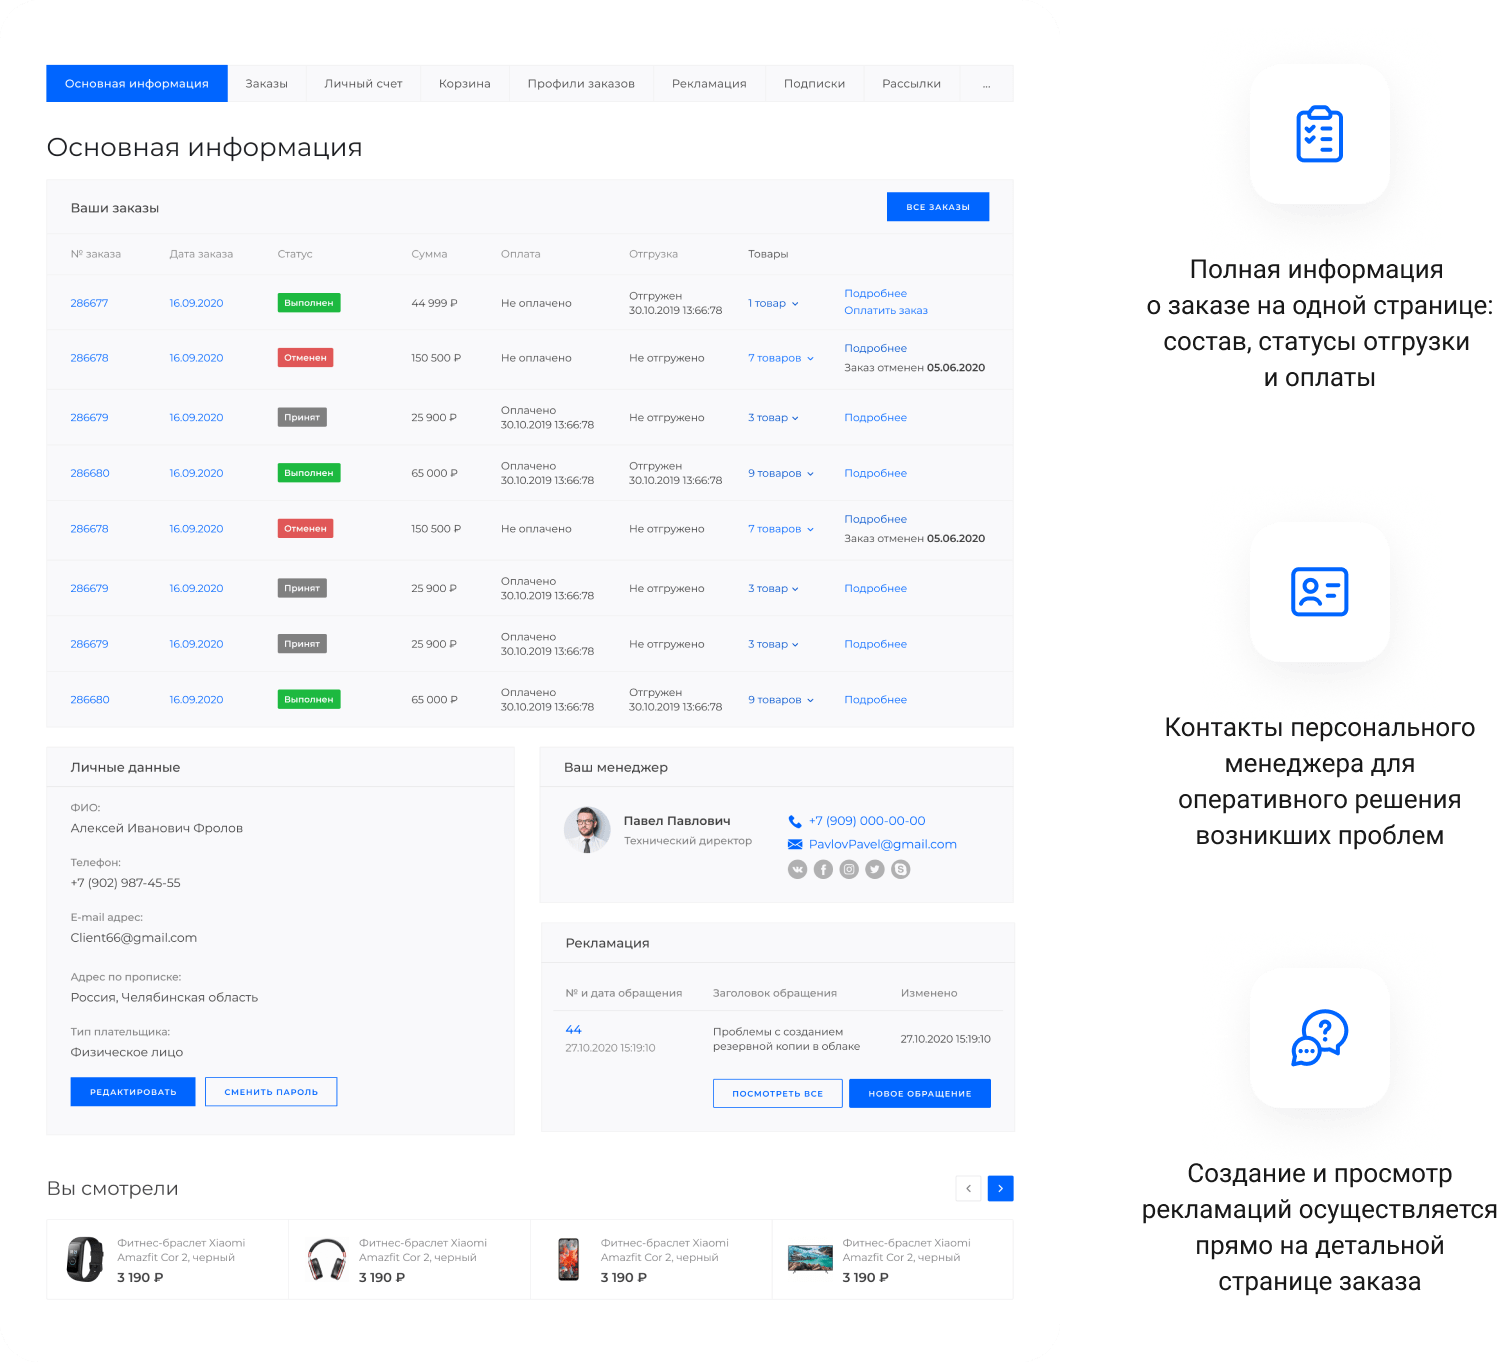Open the Рекламация tab

pyautogui.click(x=709, y=84)
